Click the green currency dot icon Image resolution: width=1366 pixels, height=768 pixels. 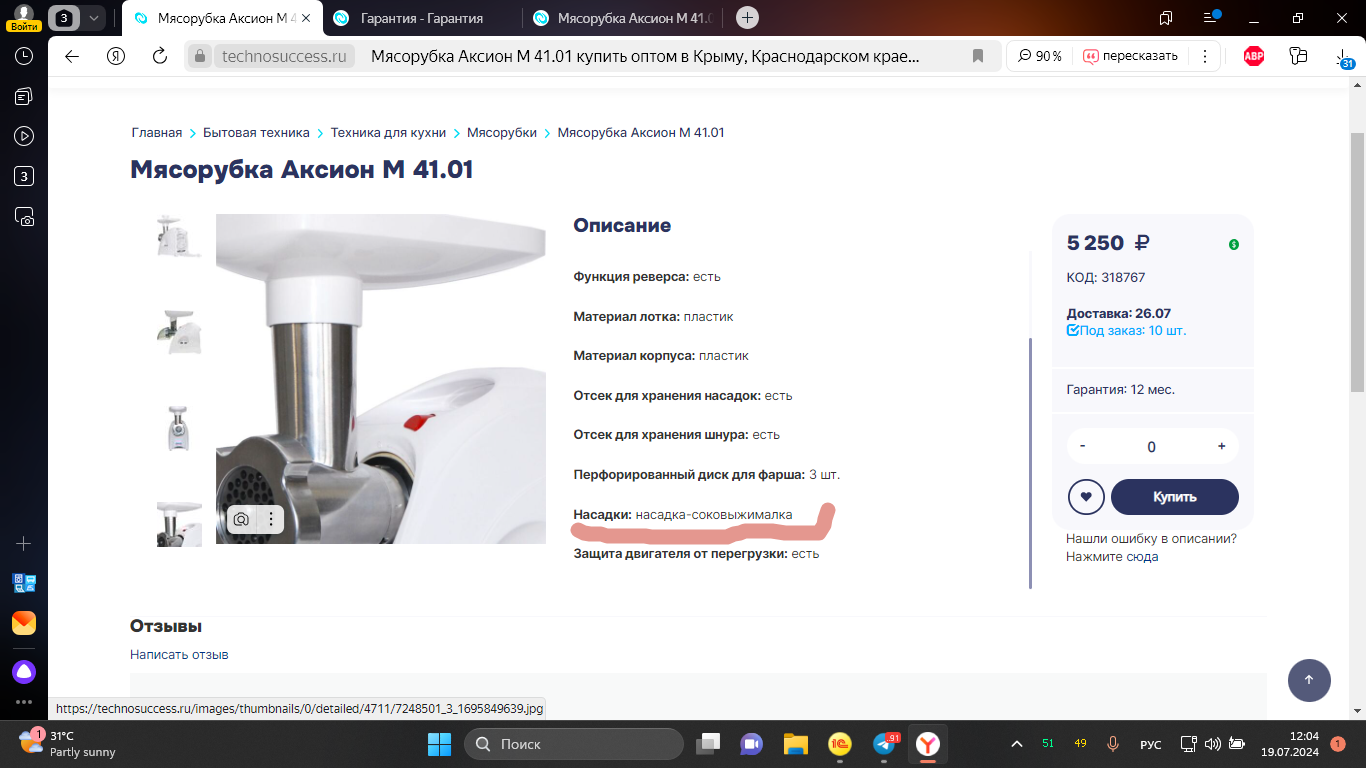(1234, 244)
